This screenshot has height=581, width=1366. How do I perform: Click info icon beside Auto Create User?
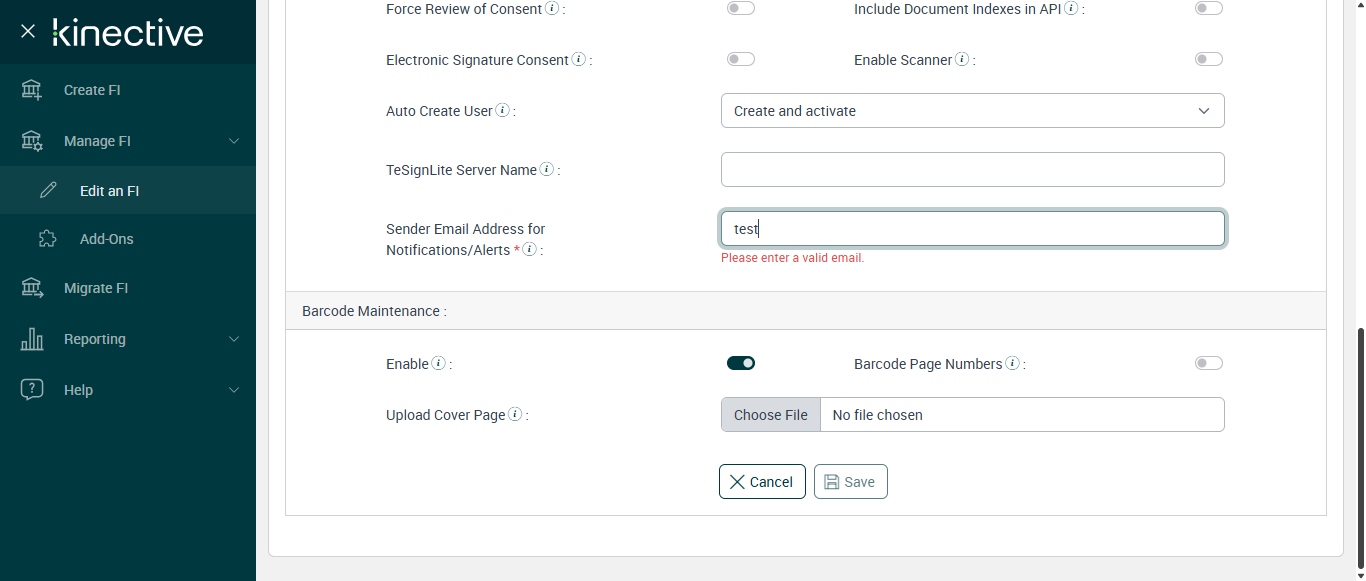(x=502, y=111)
